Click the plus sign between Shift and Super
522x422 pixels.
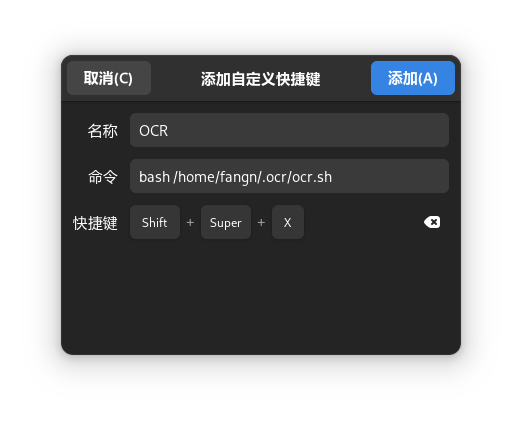click(190, 222)
